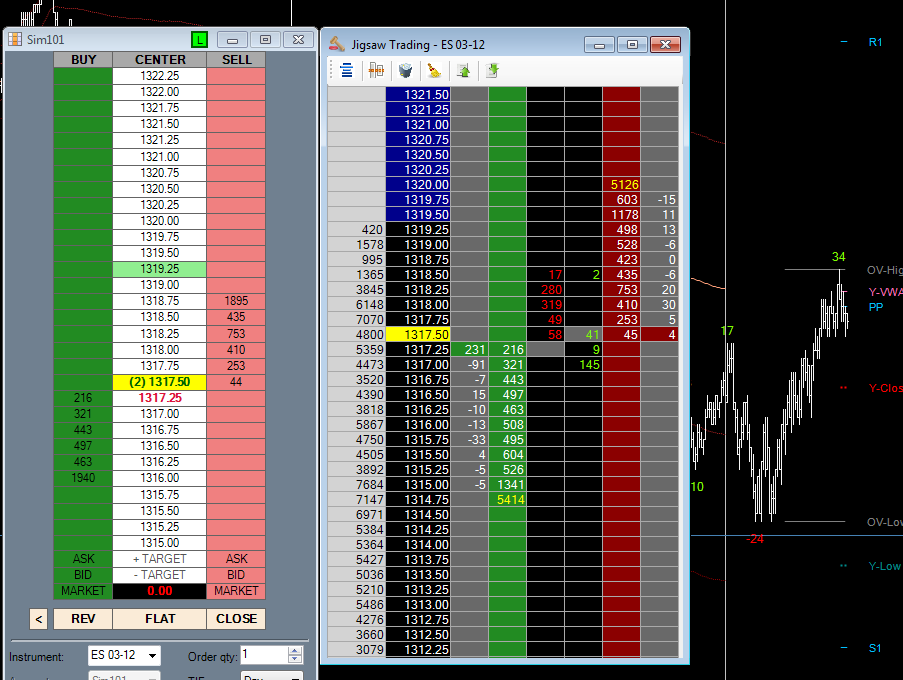Click the green-highlighted 1319.25 price in Sim101
903x680 pixels.
(160, 269)
